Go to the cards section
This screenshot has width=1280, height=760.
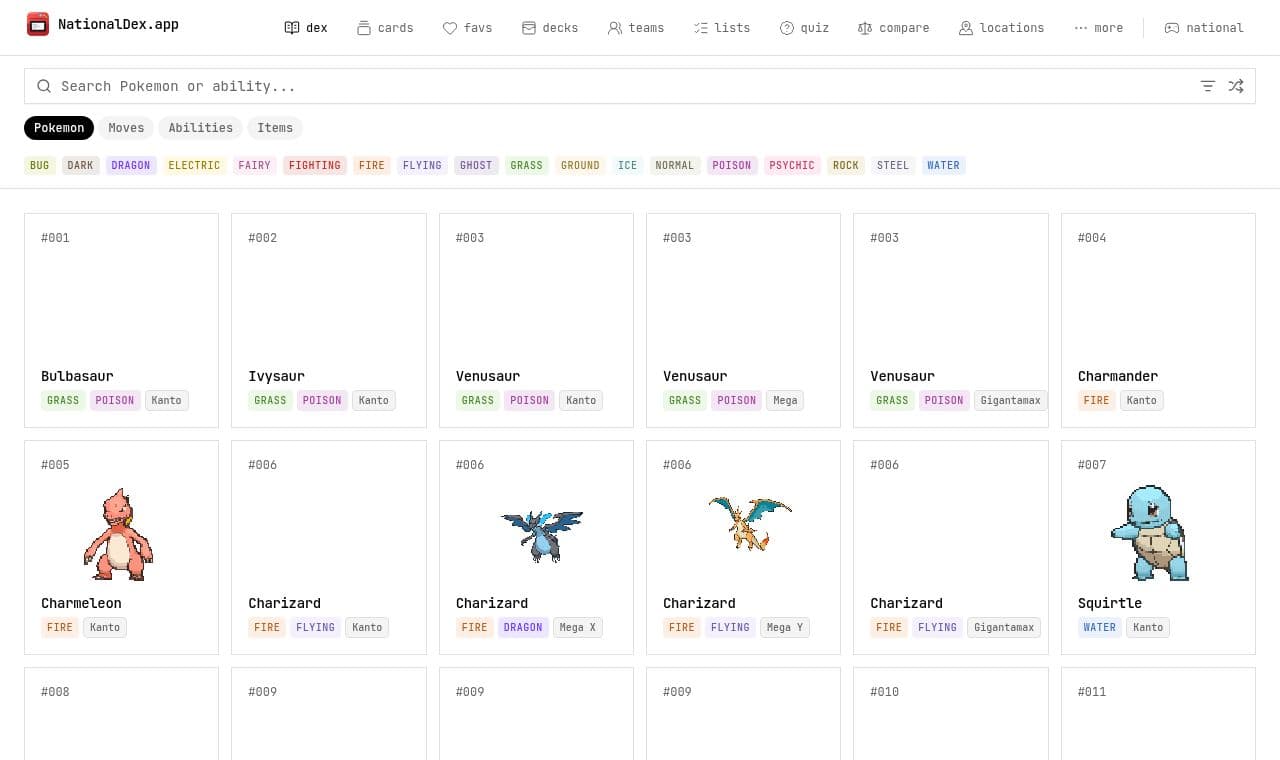point(385,28)
